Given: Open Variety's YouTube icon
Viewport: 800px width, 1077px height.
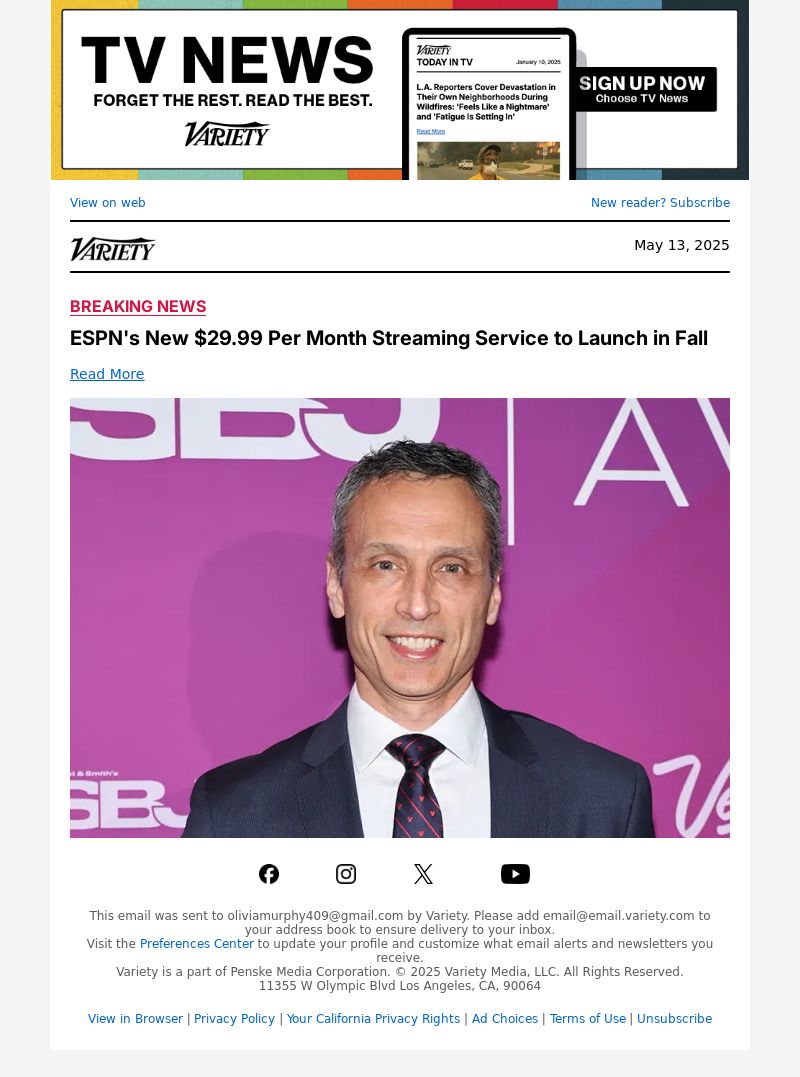Looking at the screenshot, I should (515, 874).
